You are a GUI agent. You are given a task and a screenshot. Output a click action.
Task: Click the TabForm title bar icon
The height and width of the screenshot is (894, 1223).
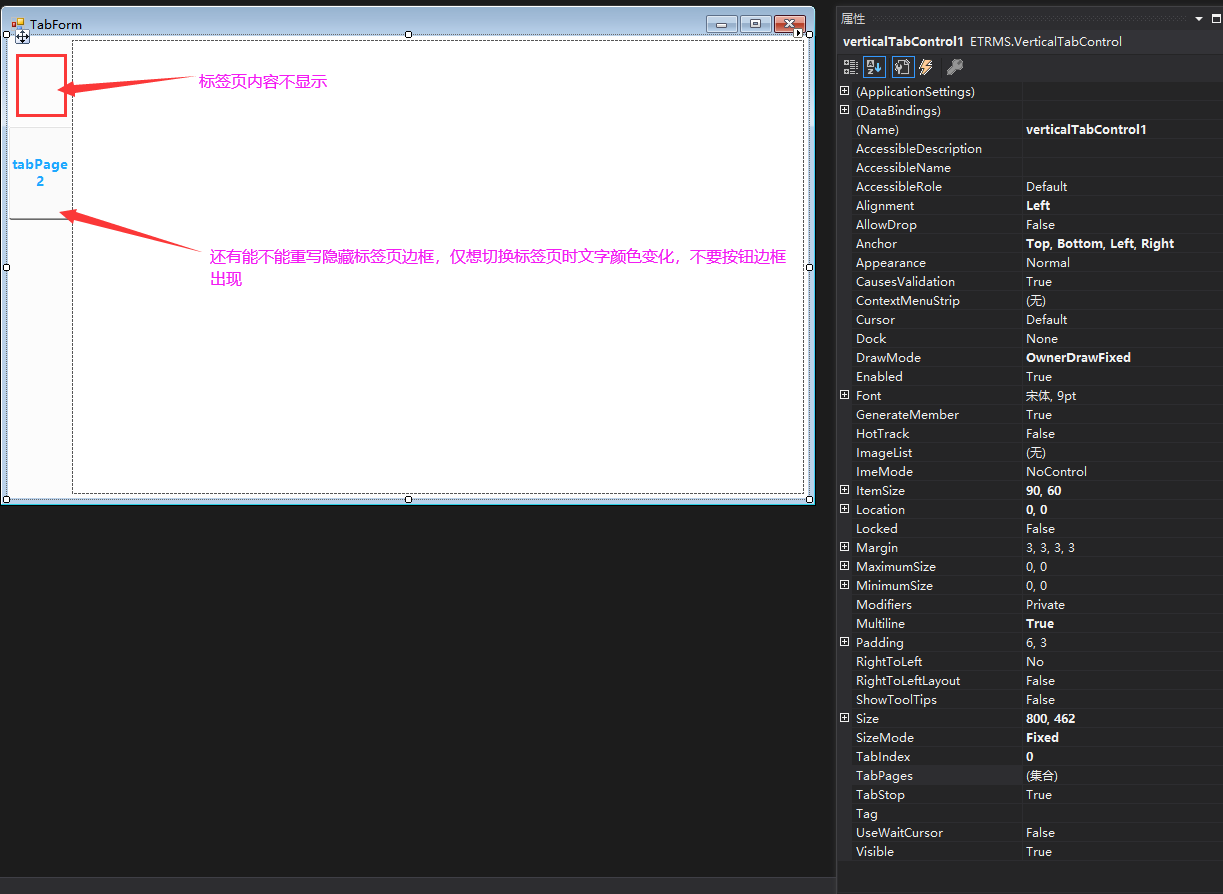18,24
